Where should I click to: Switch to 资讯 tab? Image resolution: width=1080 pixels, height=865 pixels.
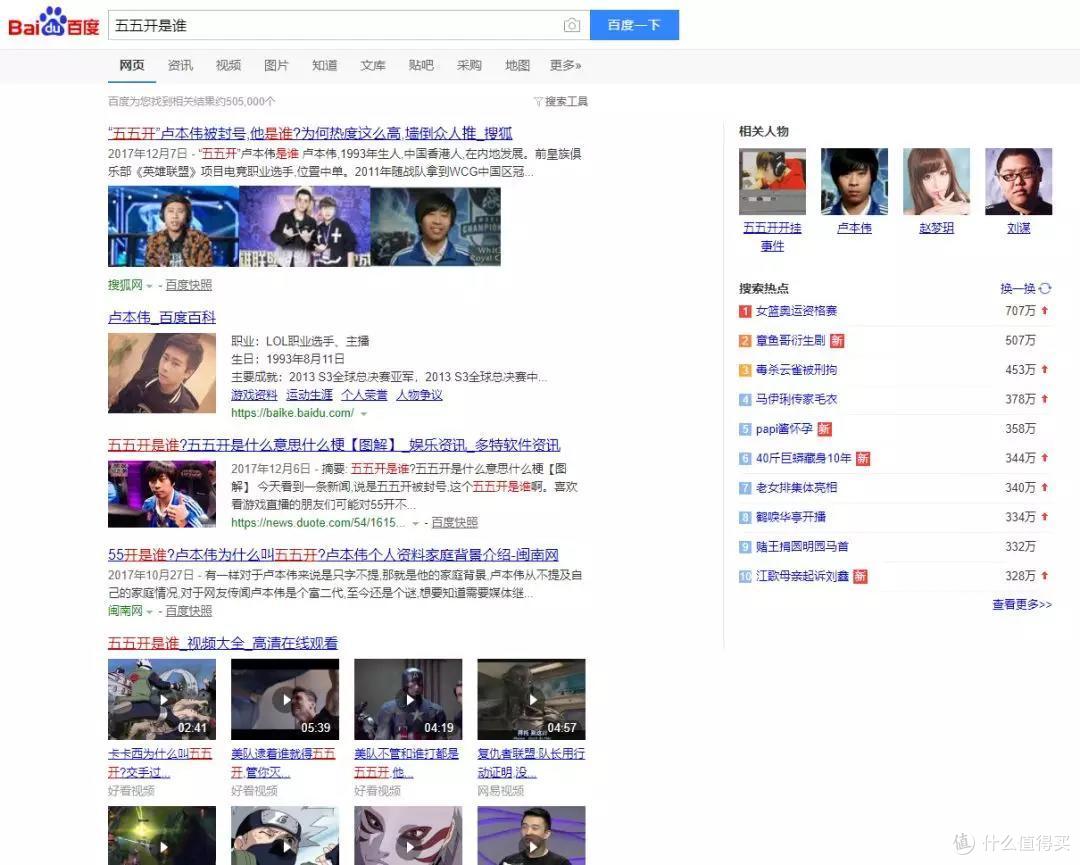point(180,65)
